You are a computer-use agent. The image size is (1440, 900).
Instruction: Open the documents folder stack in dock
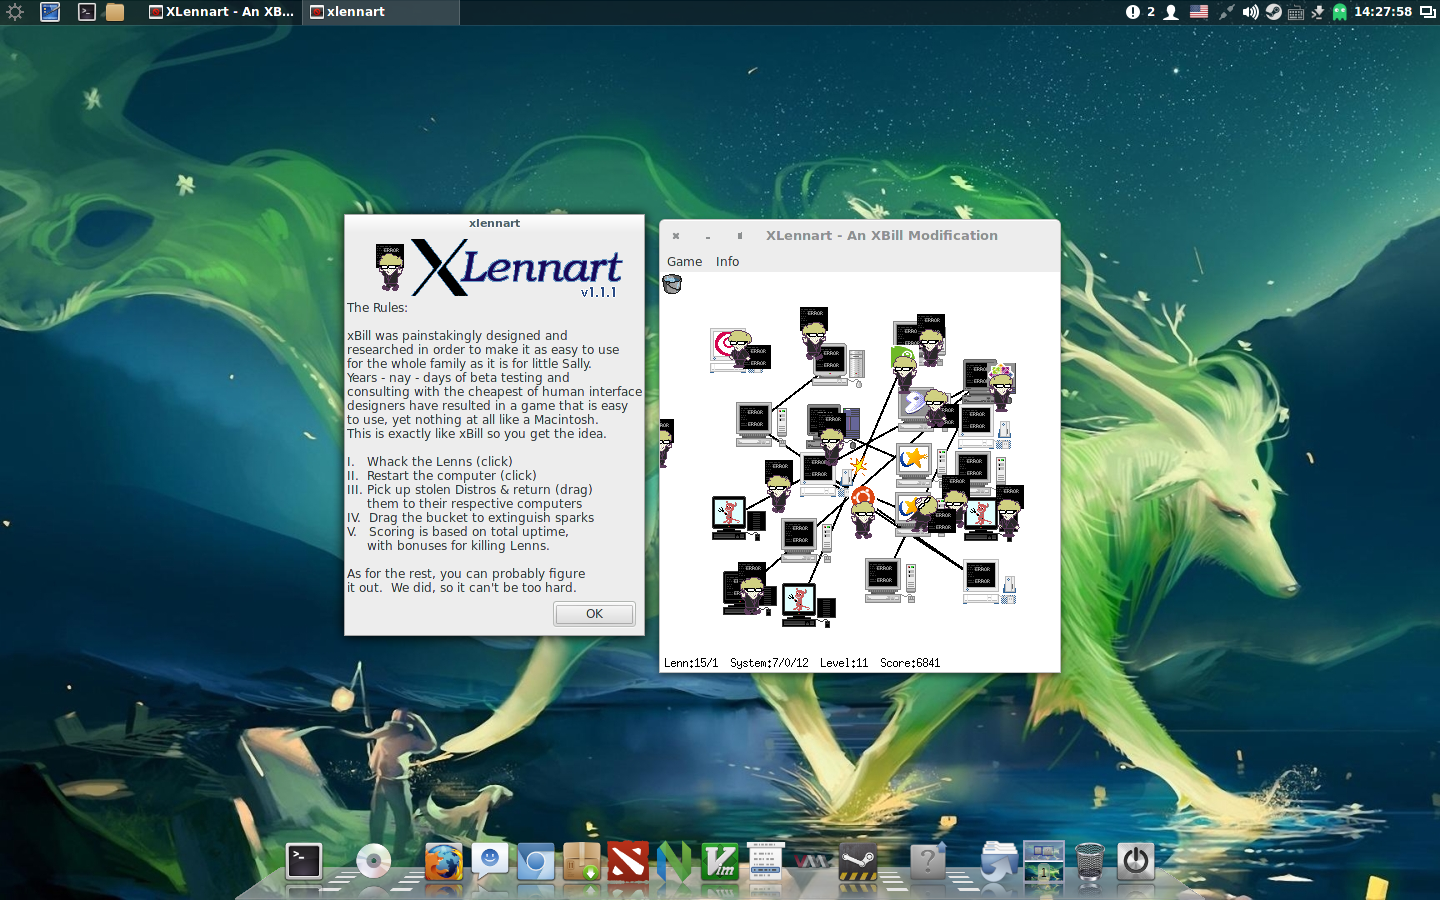pyautogui.click(x=998, y=861)
